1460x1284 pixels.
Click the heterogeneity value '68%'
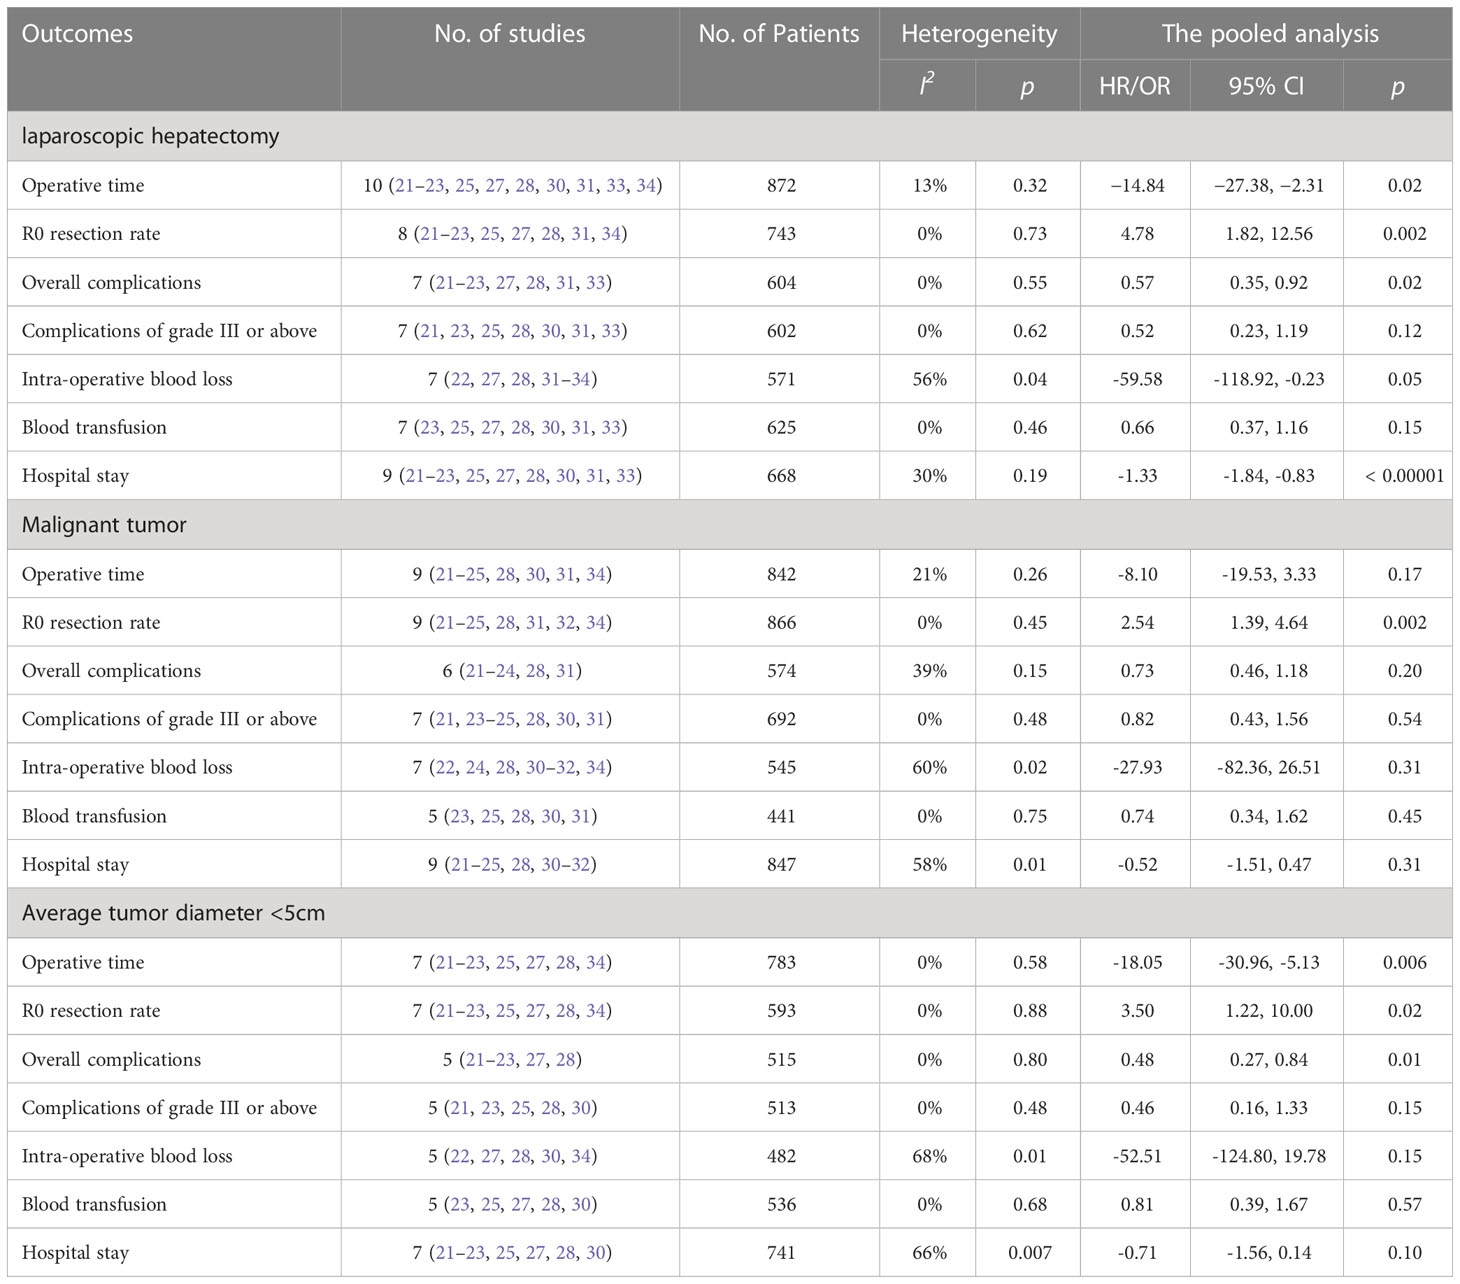click(929, 1156)
